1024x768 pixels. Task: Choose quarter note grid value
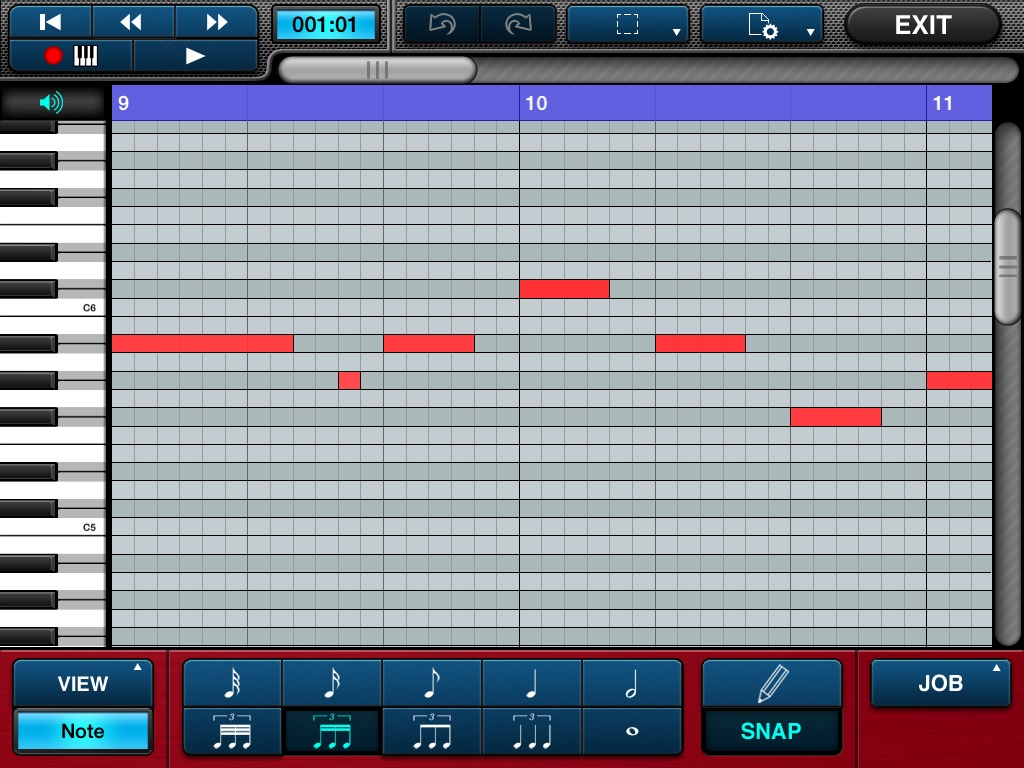532,683
